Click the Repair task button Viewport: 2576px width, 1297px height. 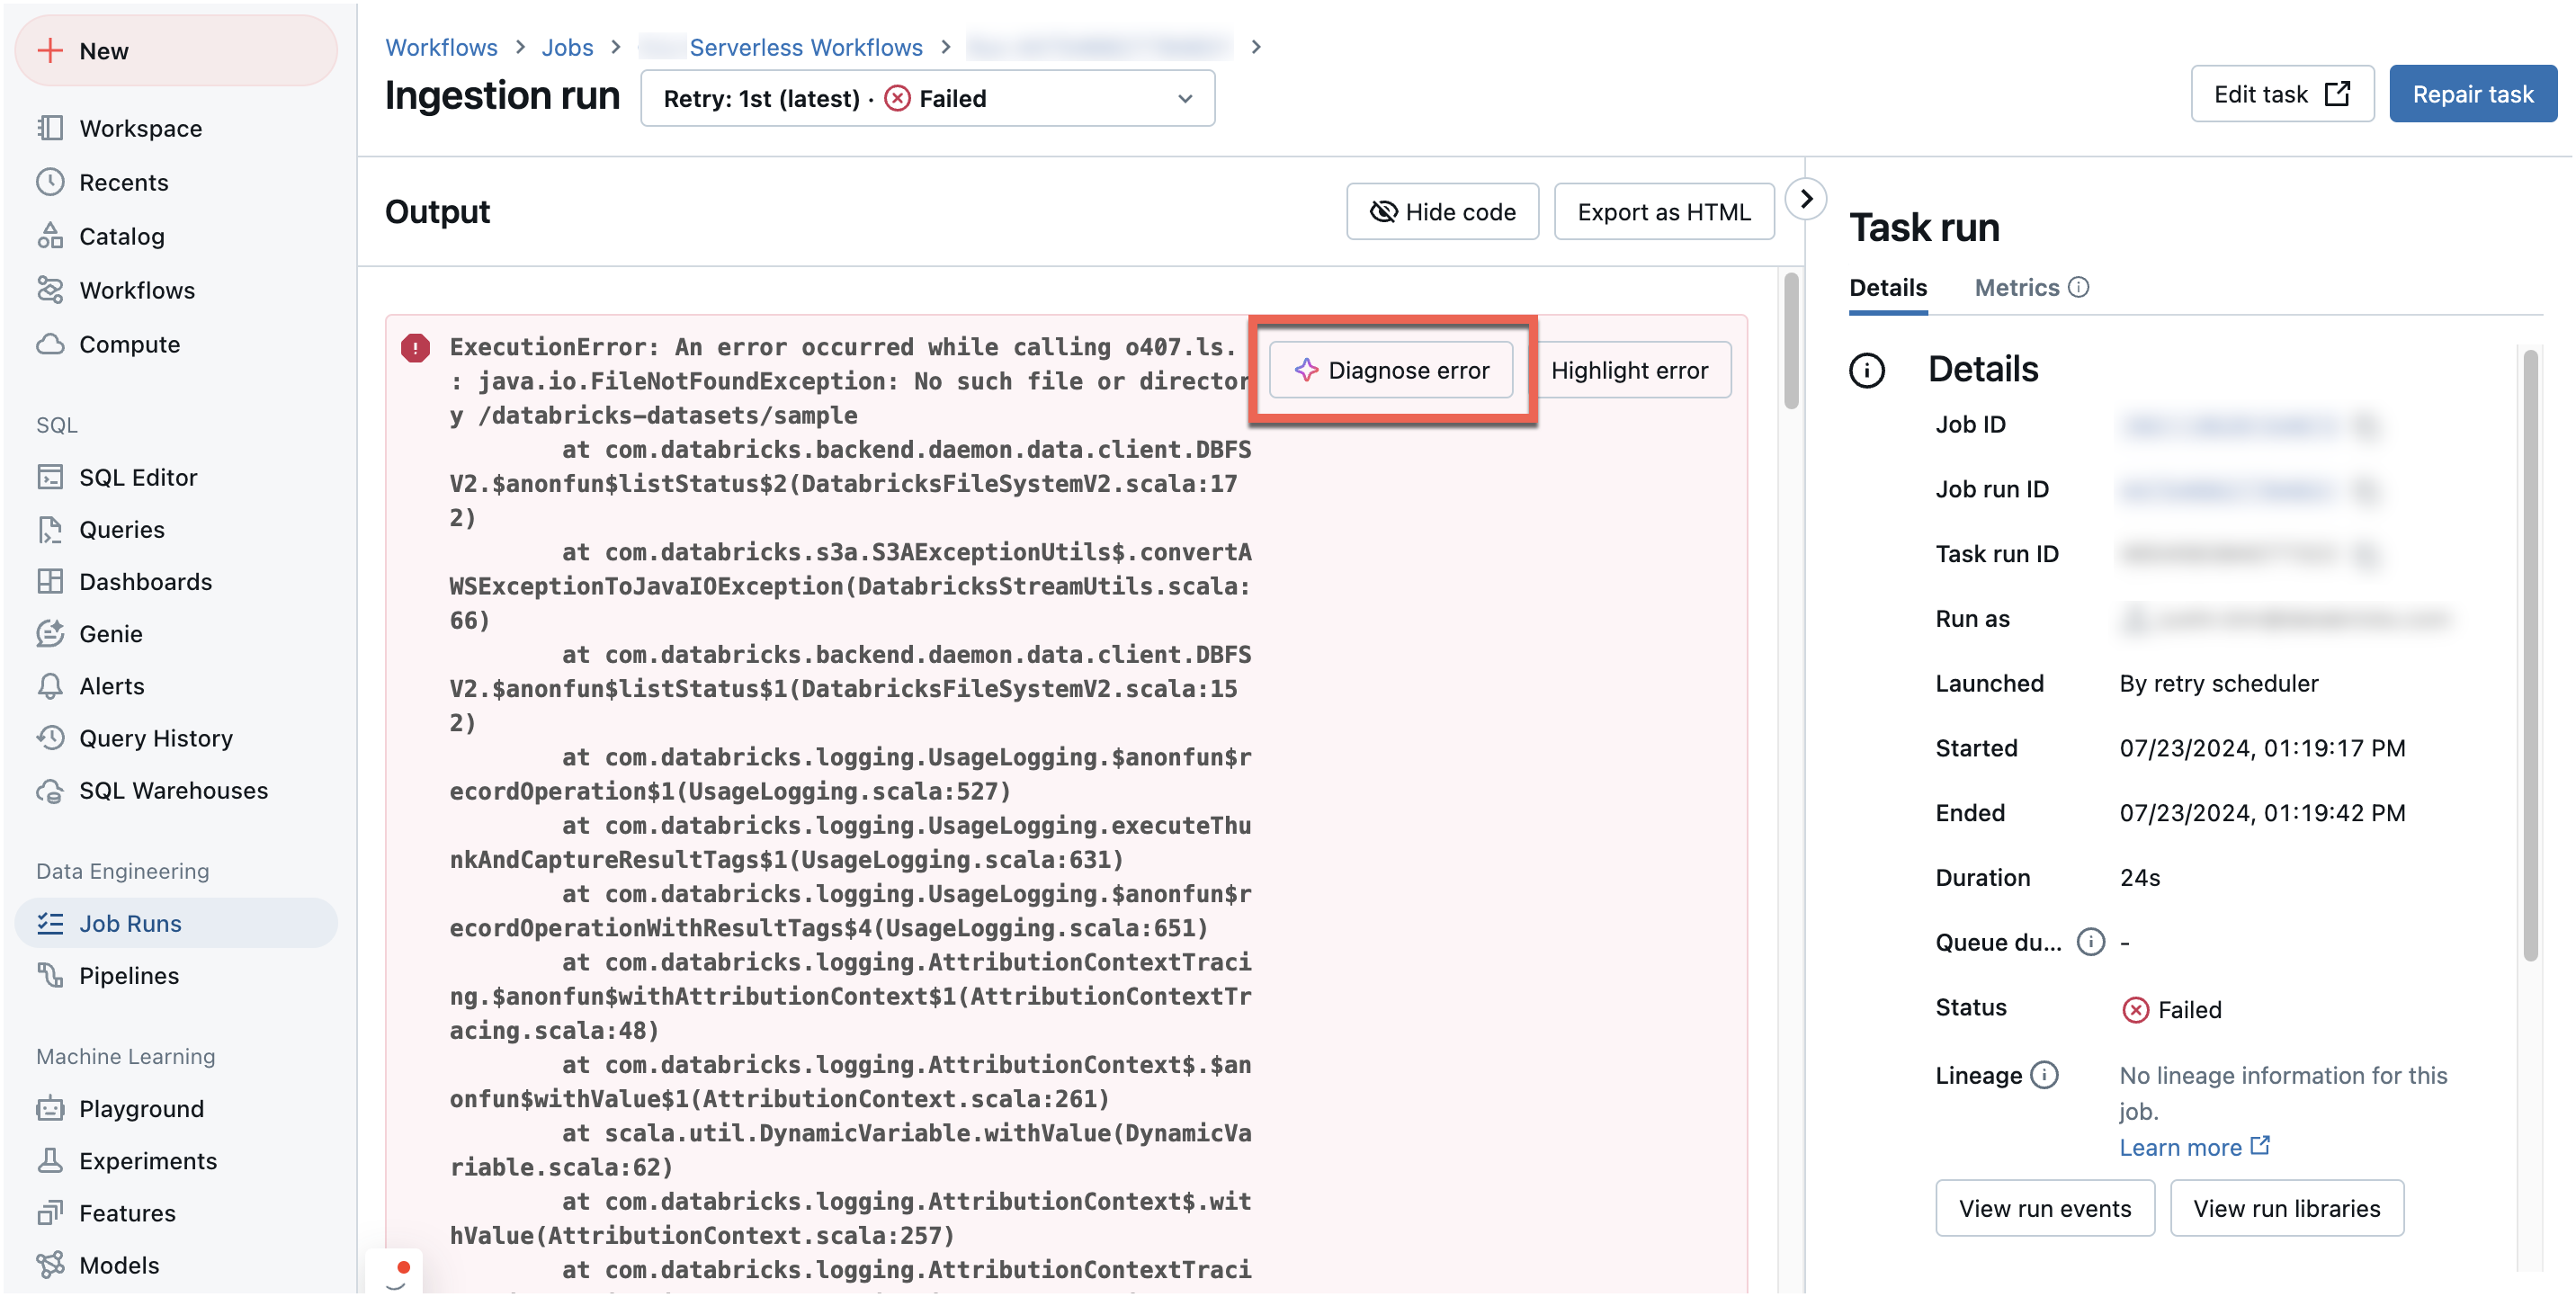click(x=2475, y=94)
